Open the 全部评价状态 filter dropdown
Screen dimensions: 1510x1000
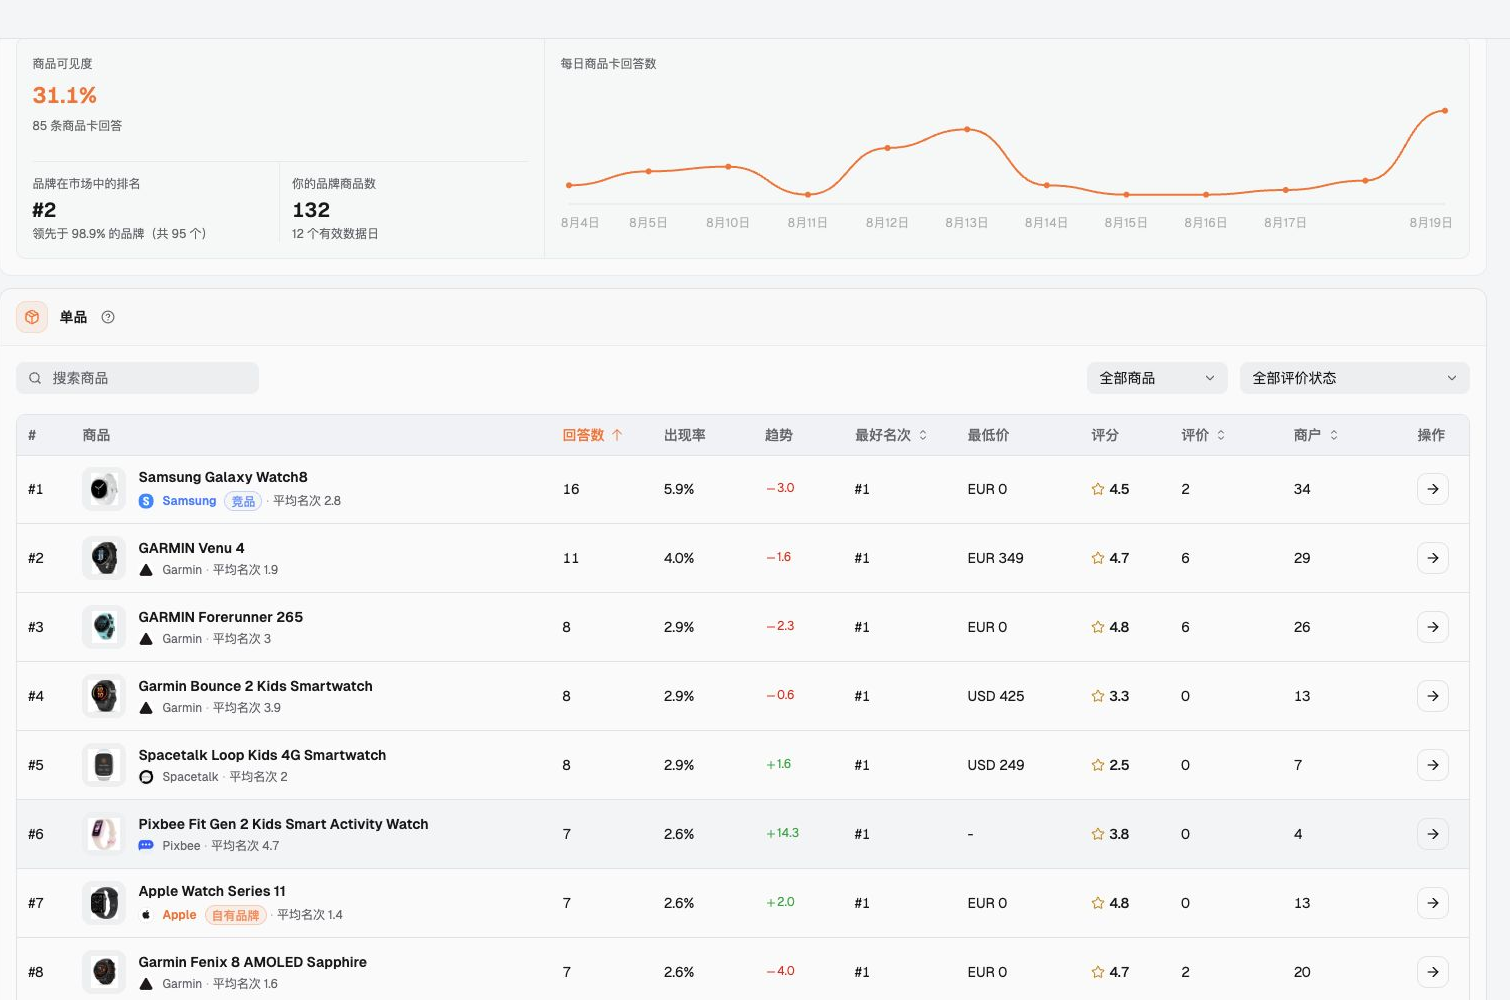pos(1355,378)
